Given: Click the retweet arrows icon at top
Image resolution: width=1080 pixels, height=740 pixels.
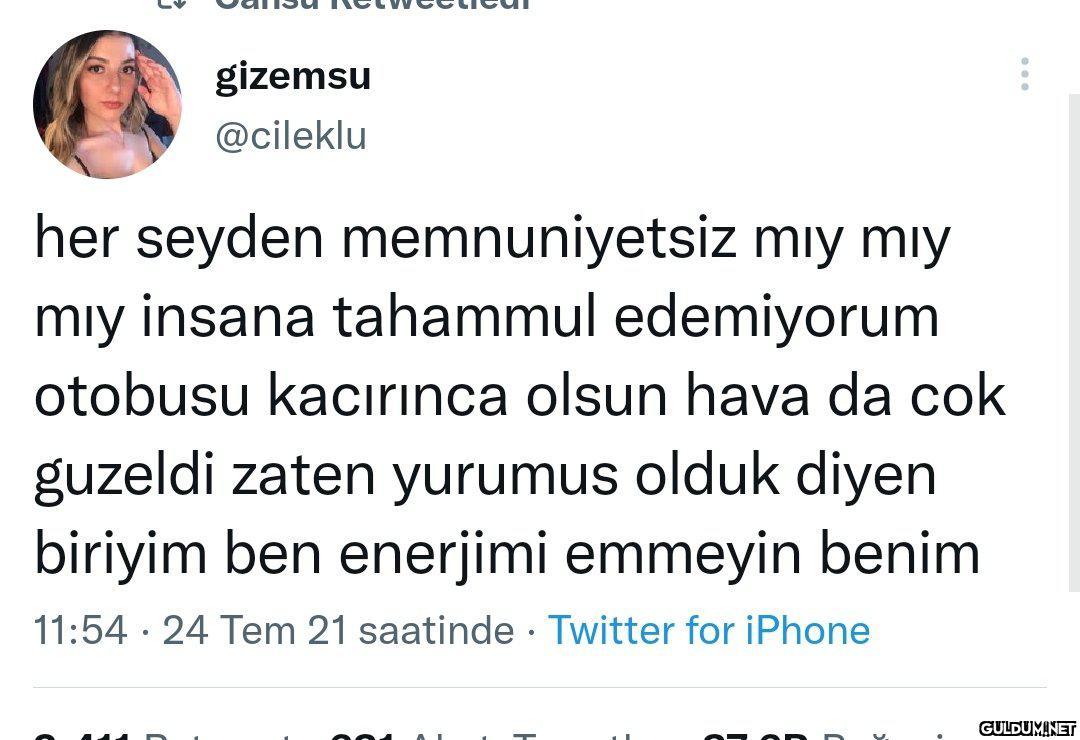Looking at the screenshot, I should tap(173, 4).
